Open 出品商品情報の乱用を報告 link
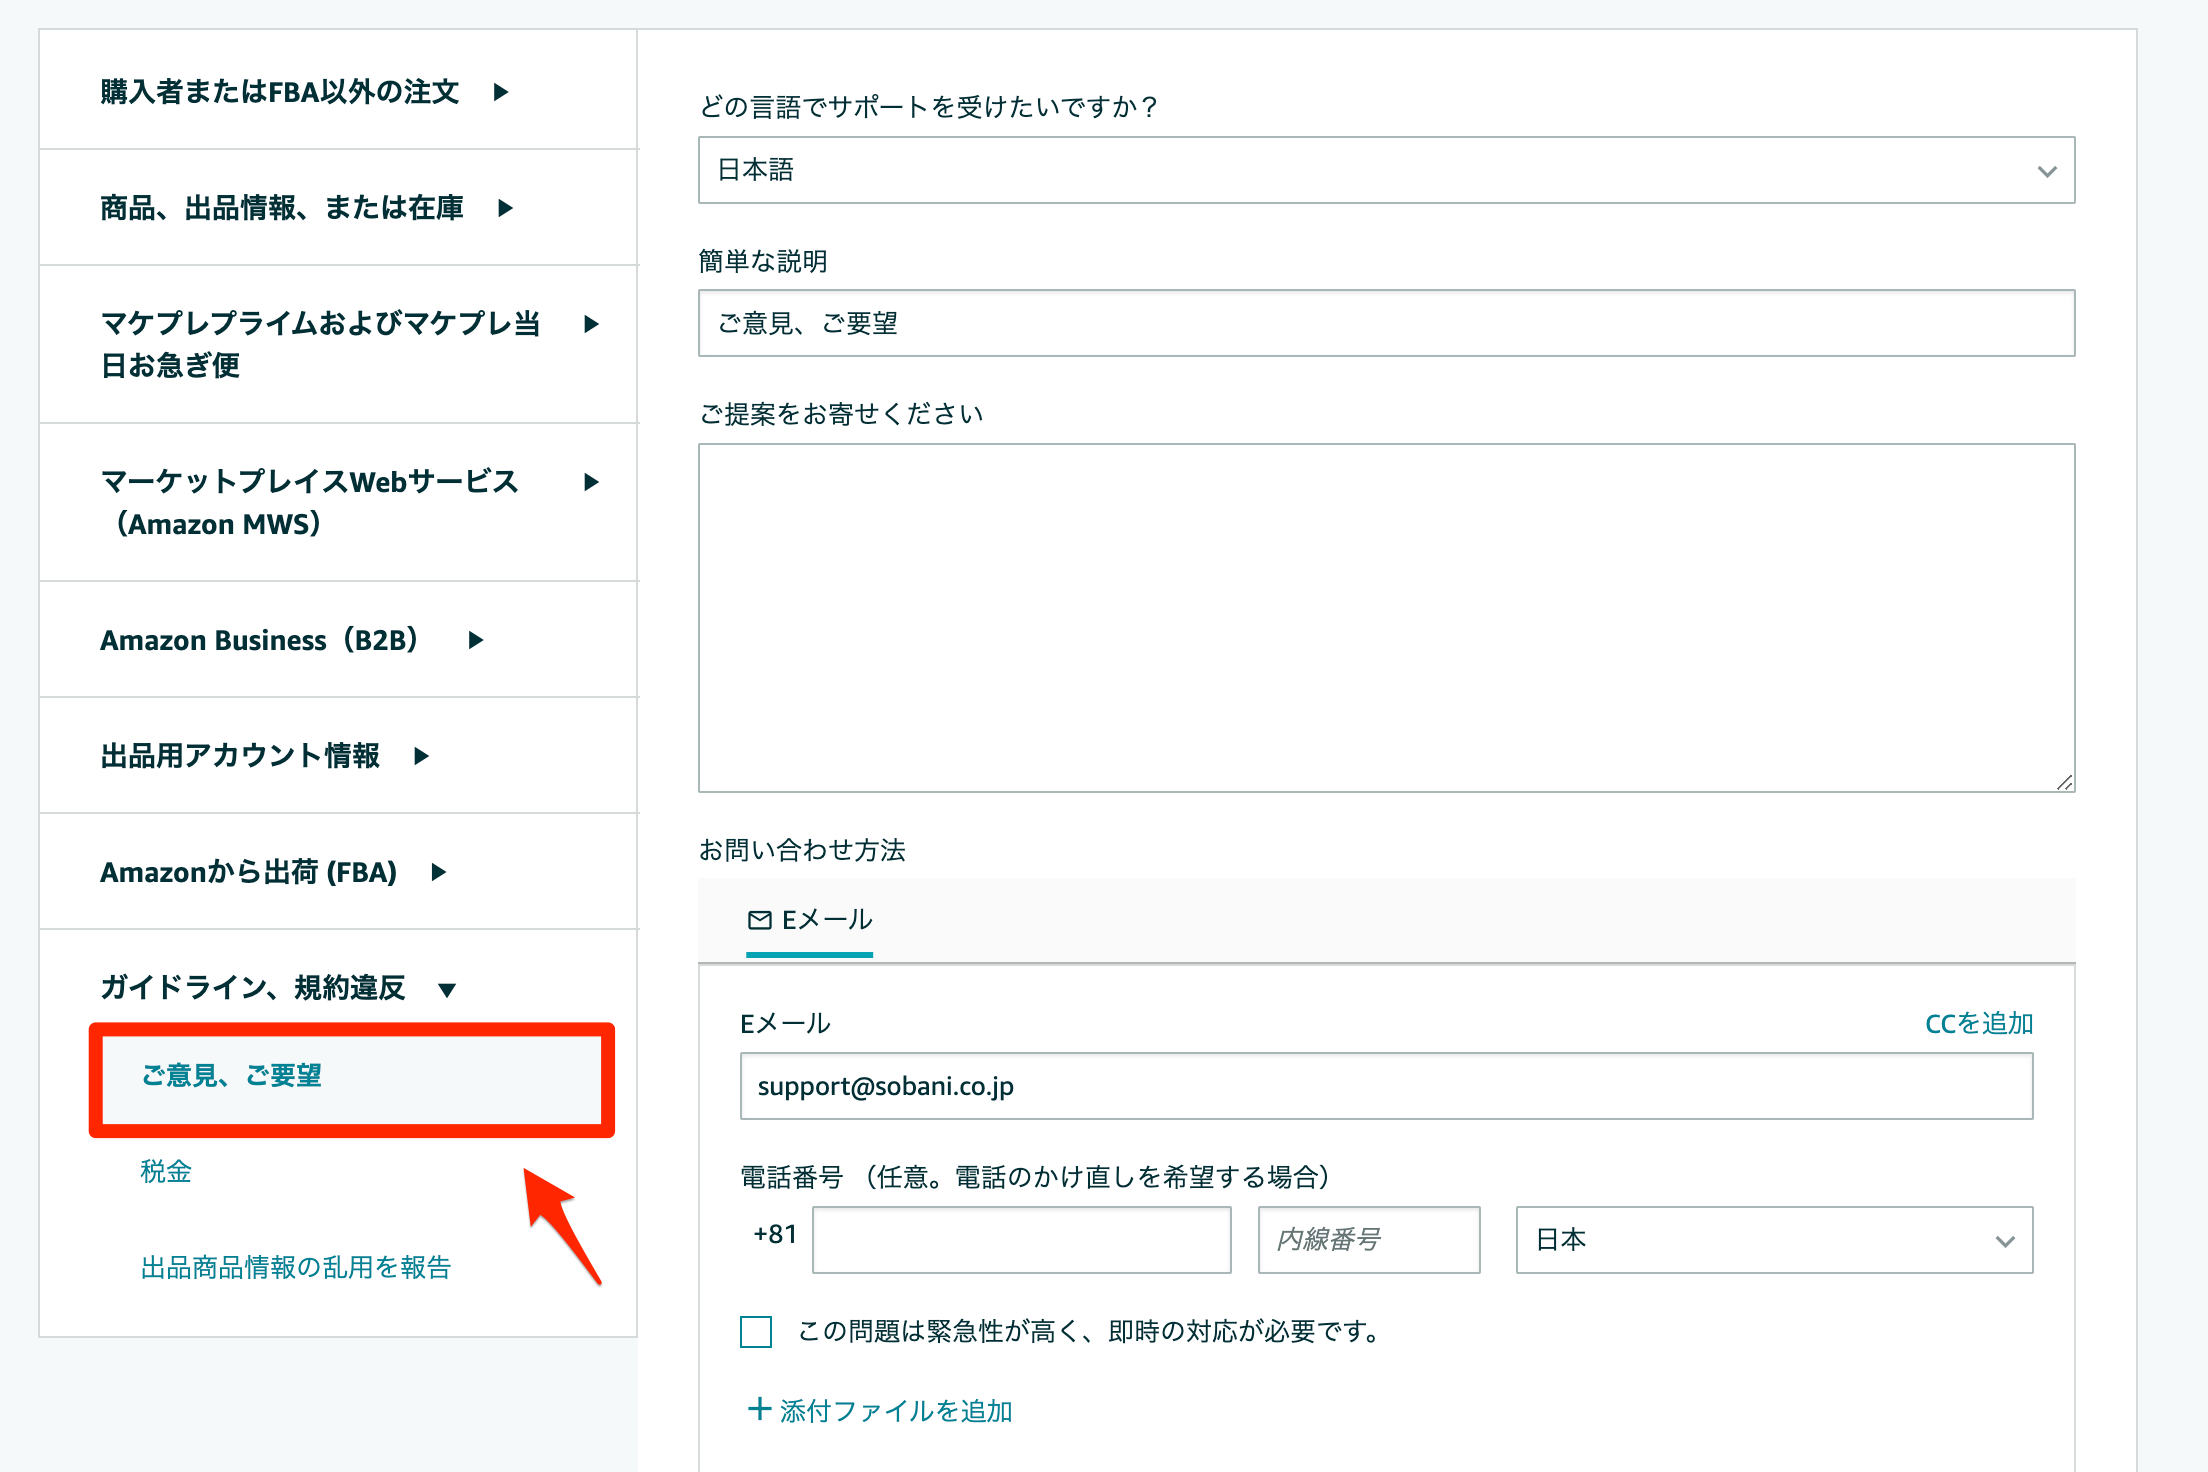Viewport: 2208px width, 1472px height. pyautogui.click(x=296, y=1267)
